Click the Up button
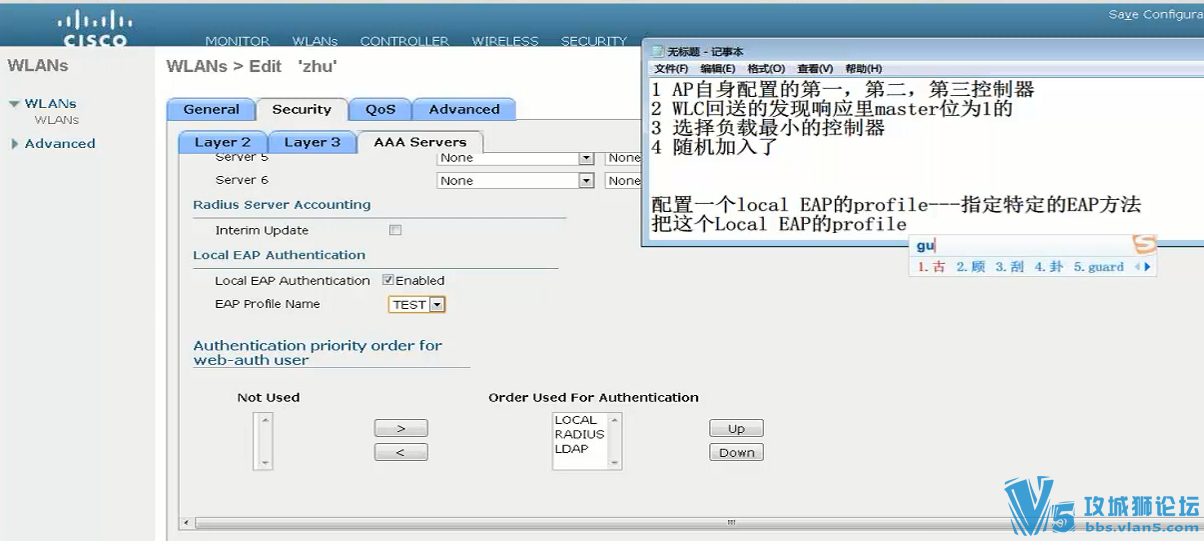 (x=736, y=428)
